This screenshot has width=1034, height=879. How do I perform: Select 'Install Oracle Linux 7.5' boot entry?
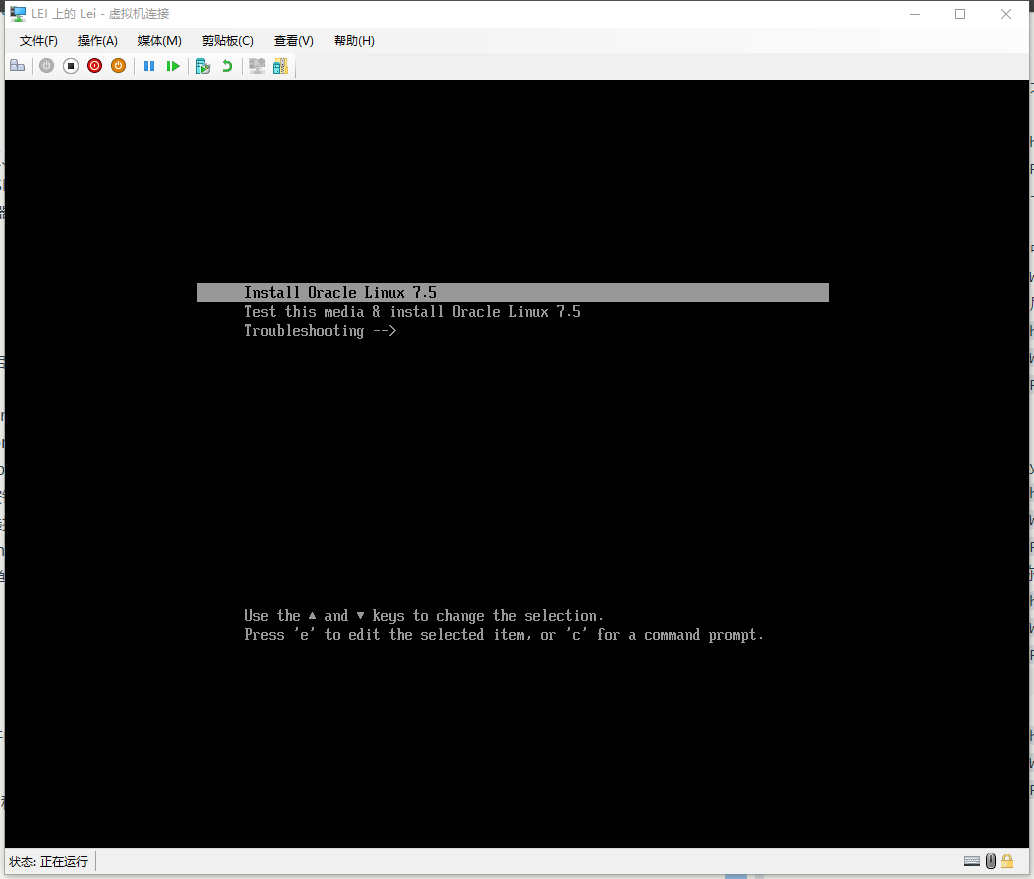512,293
